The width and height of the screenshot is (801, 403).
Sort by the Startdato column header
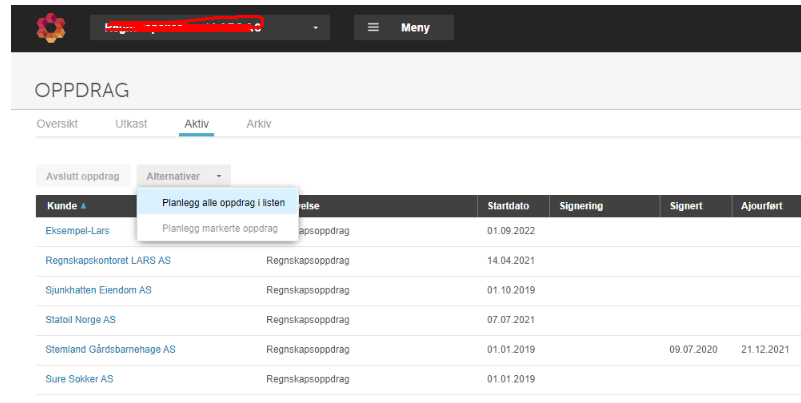(x=508, y=206)
